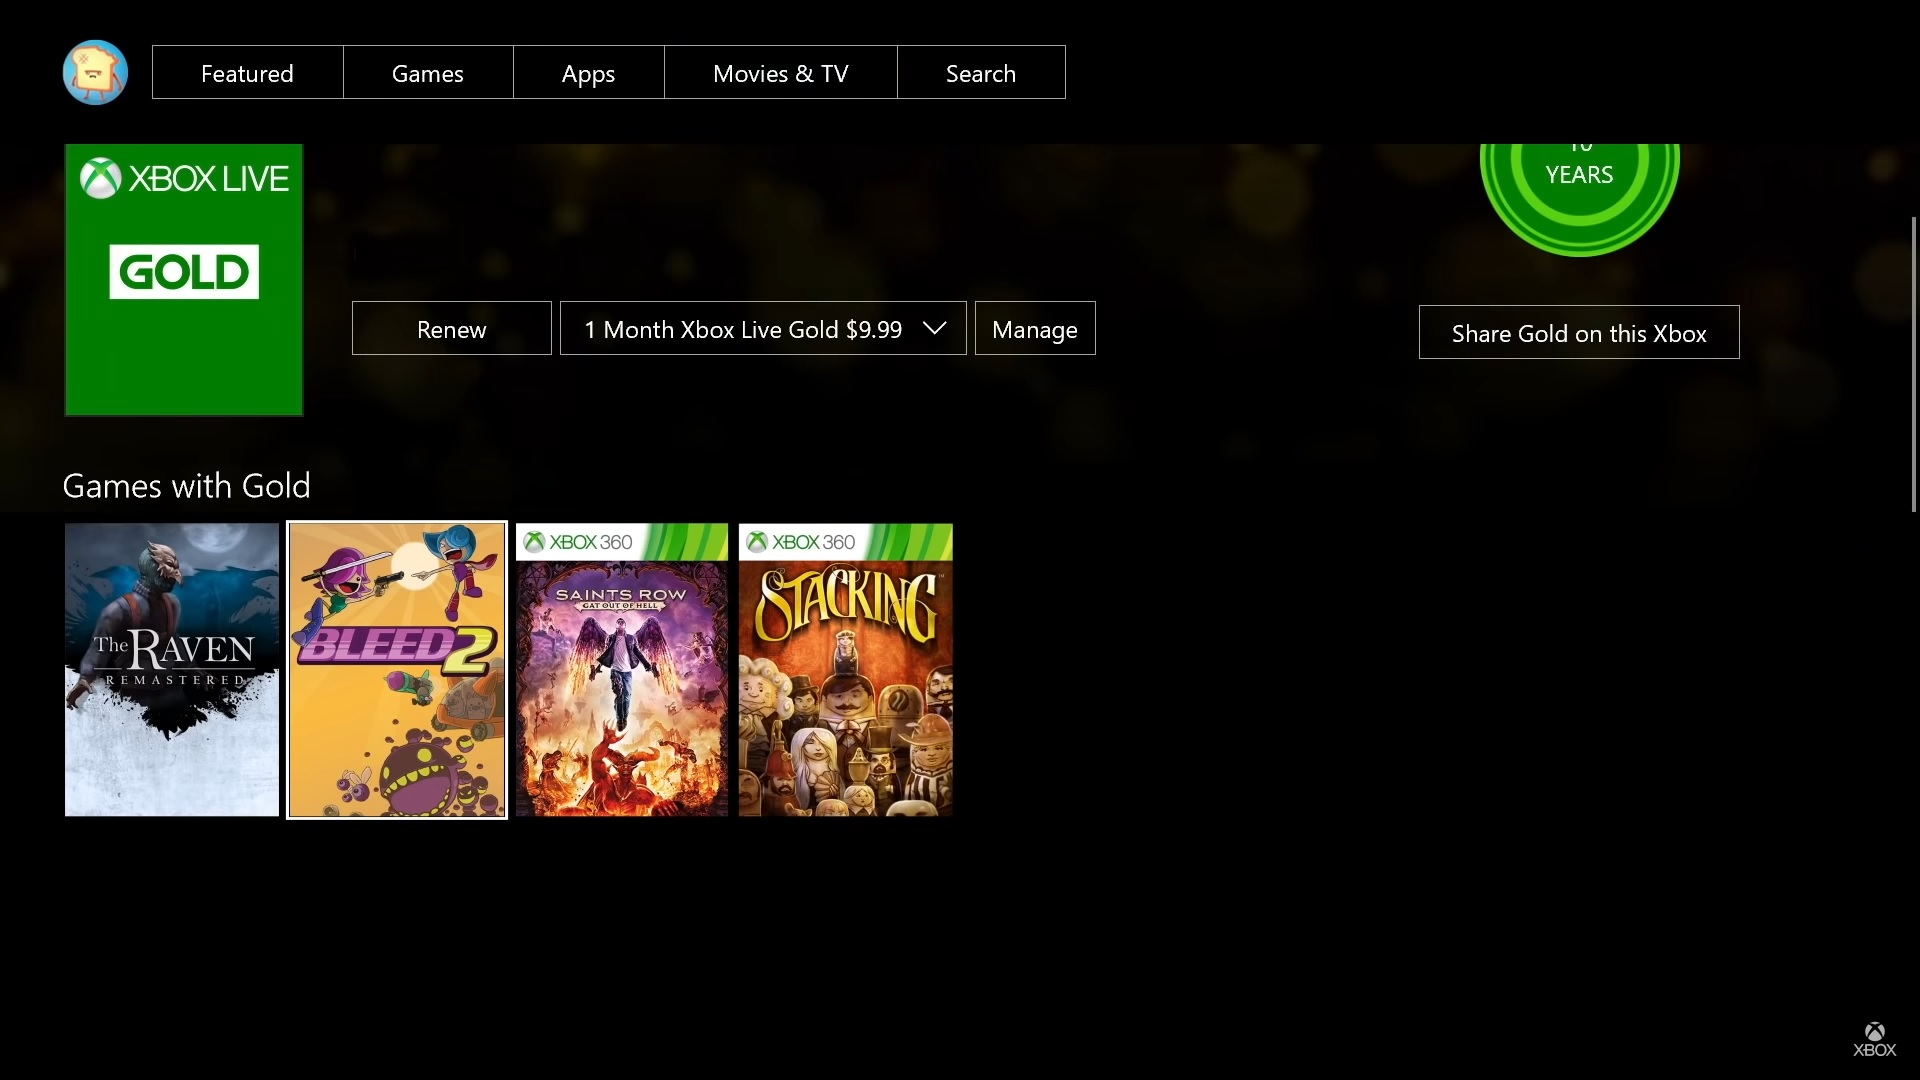
Task: Open the toast avatar profile icon
Action: click(x=95, y=72)
